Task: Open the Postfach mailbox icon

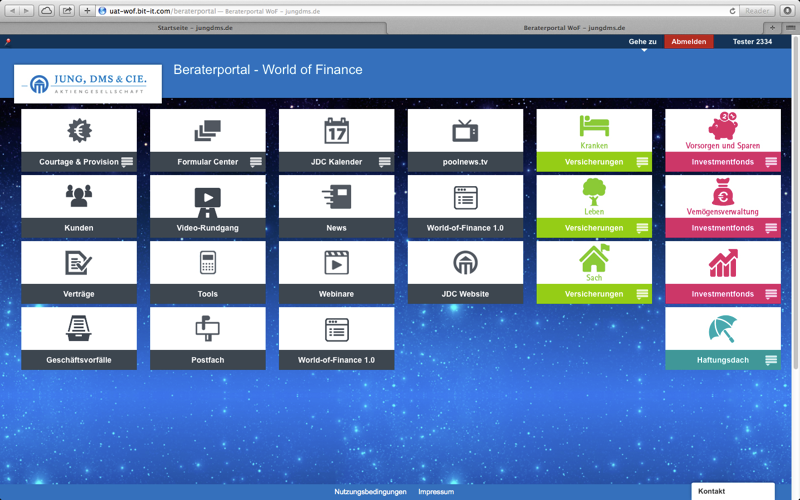Action: (x=208, y=328)
